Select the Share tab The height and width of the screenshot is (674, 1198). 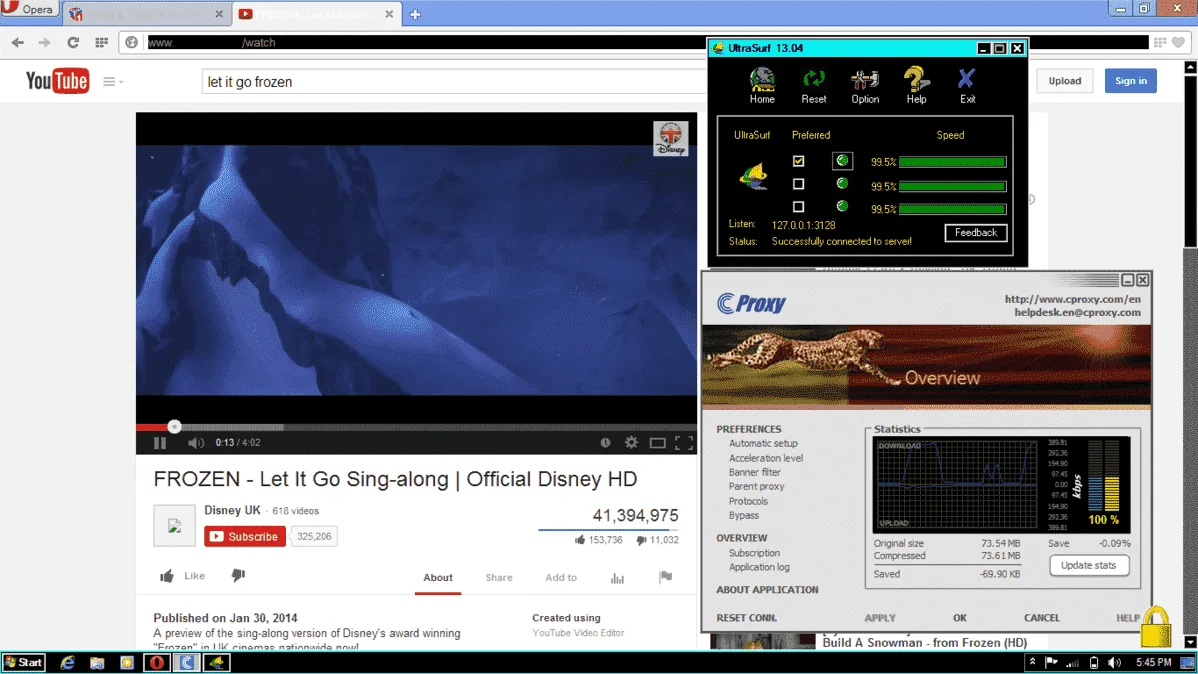[x=499, y=578]
